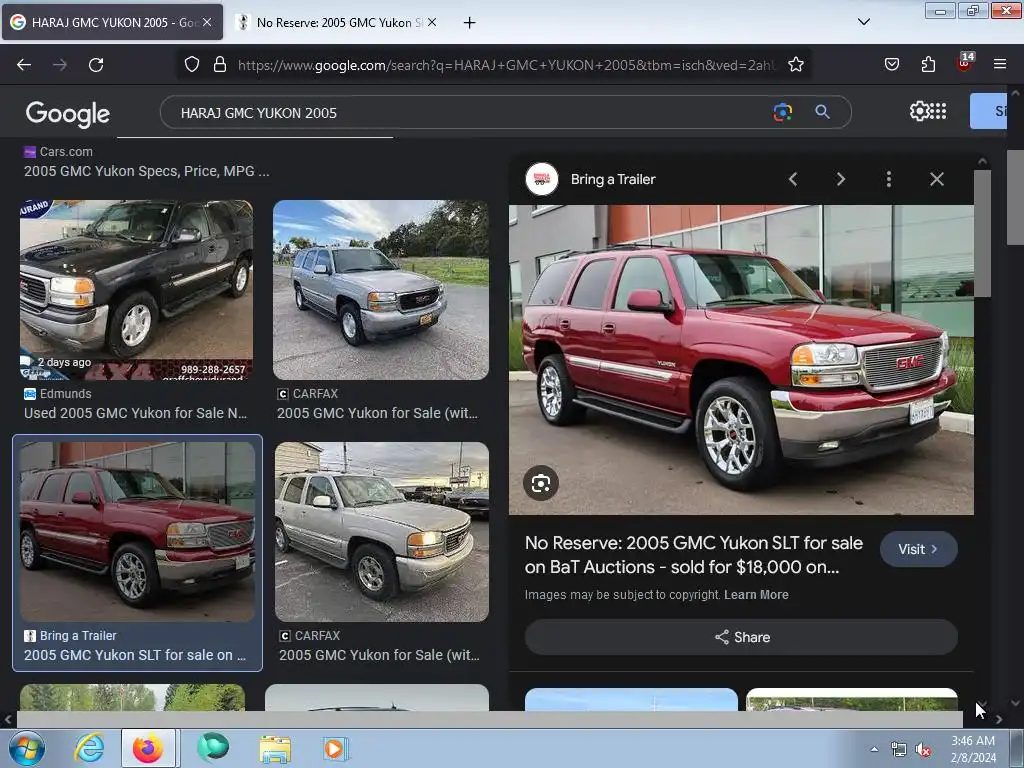Screen dimensions: 1024x768
Task: Open the No Reserve: 2005 GMC Yukon SLT title
Action: click(694, 555)
